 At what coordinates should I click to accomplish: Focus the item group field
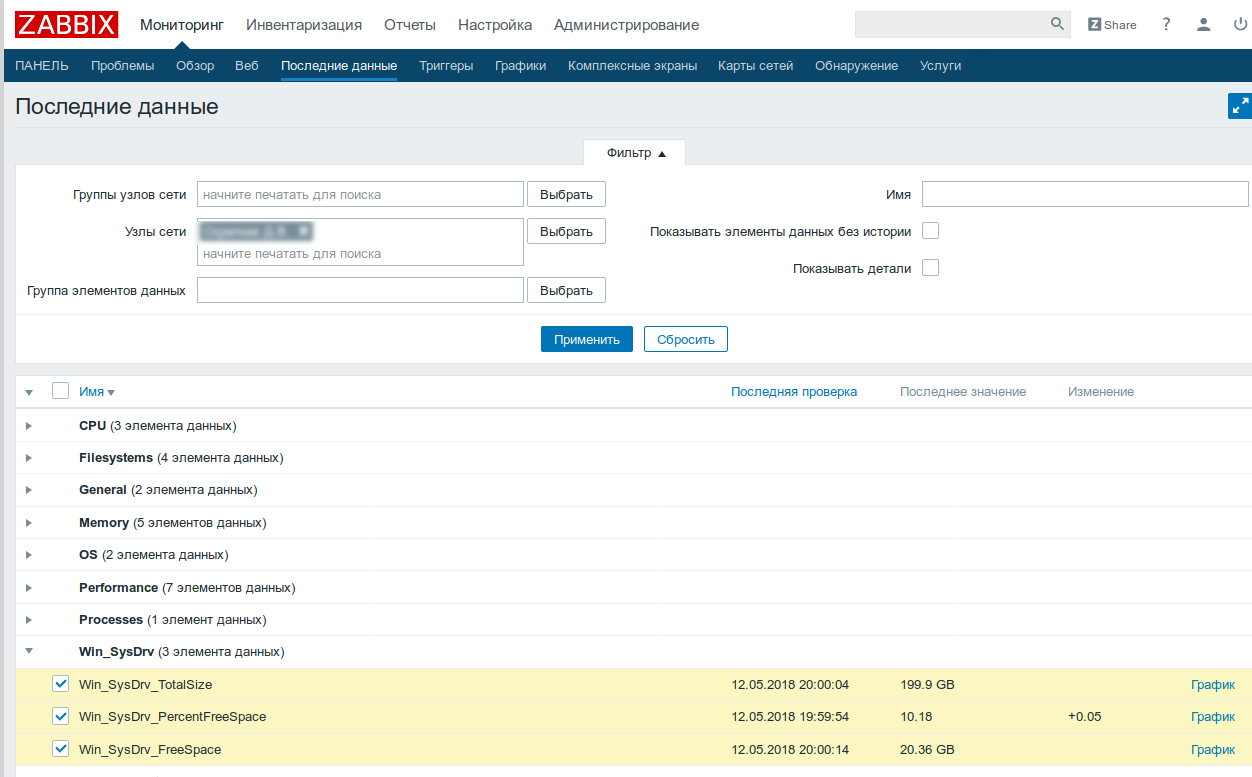click(x=361, y=290)
